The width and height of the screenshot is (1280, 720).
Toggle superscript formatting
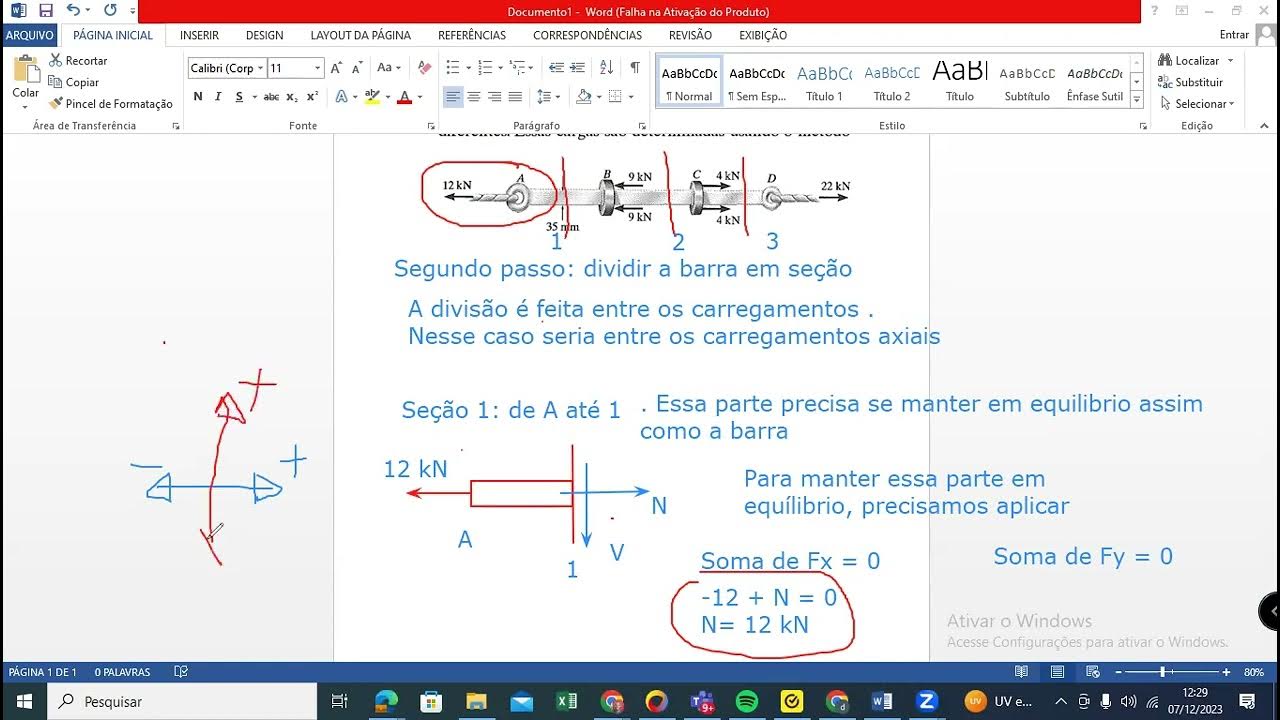tap(311, 96)
